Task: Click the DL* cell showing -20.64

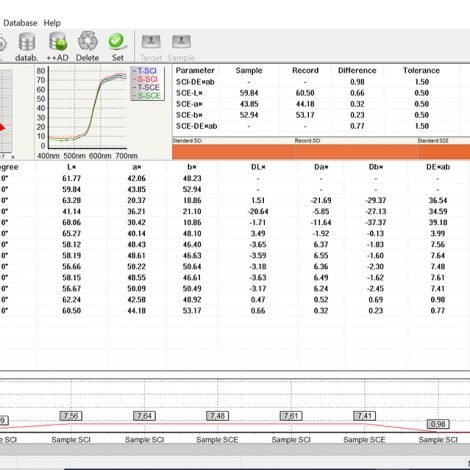Action: (258, 211)
